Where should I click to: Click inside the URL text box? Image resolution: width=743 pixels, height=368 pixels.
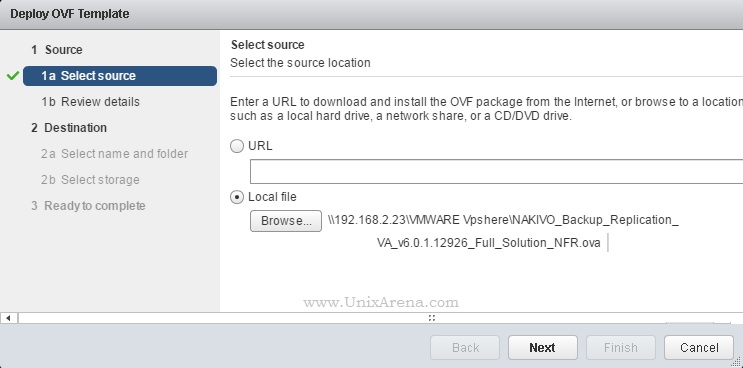tap(496, 171)
